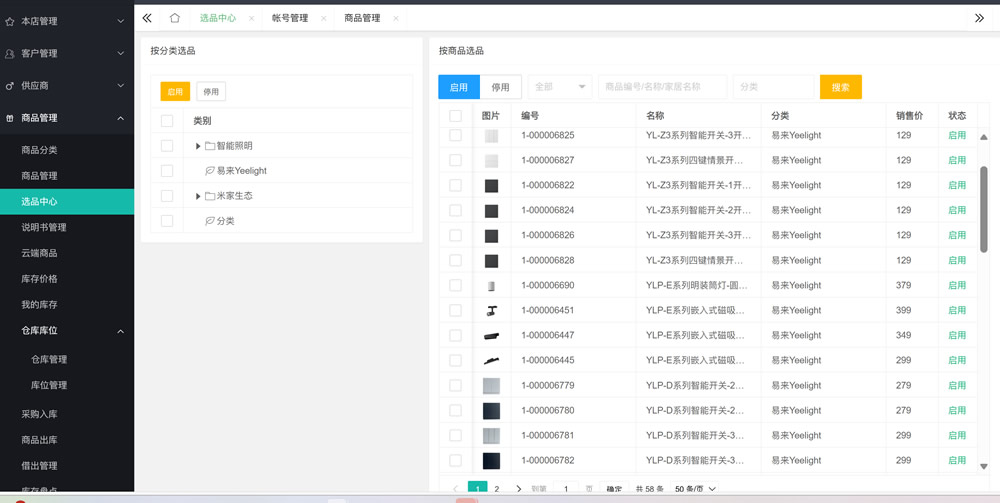
Task: Close the 帐号管理 tab
Action: pos(324,19)
